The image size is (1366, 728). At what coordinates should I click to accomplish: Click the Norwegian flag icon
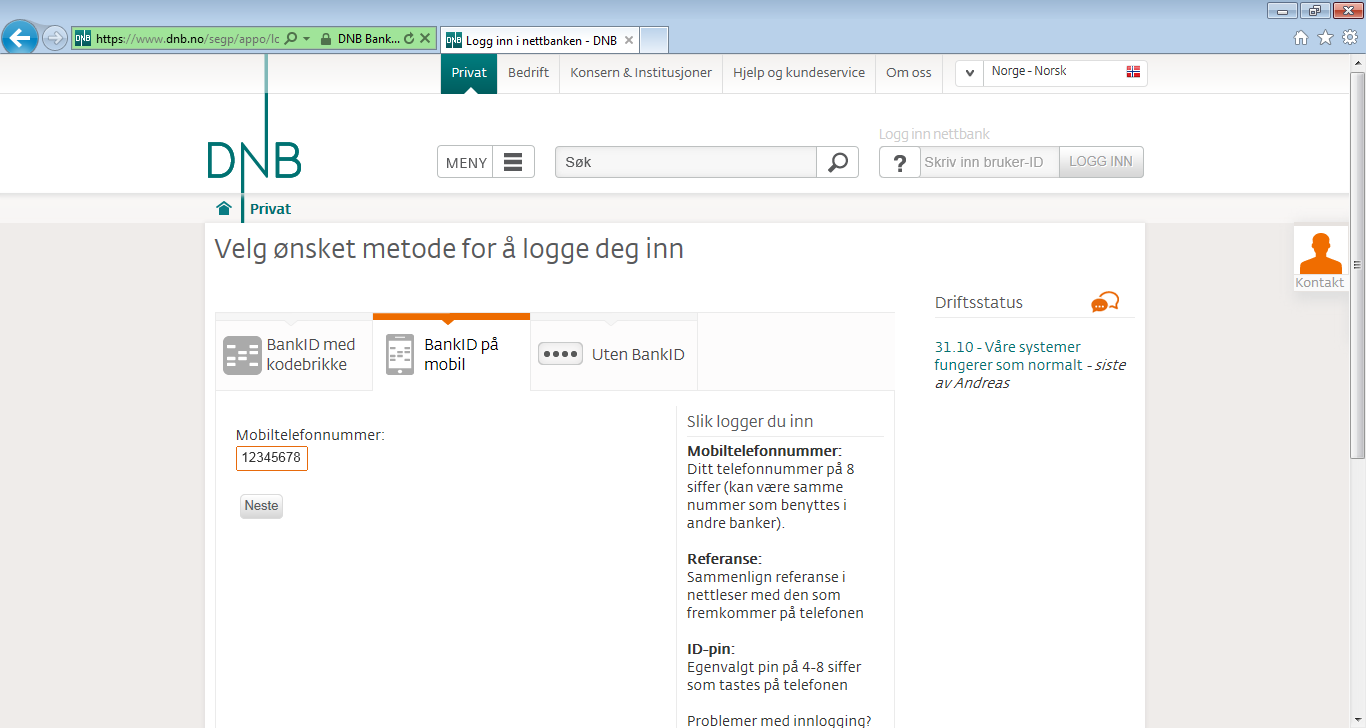click(1133, 72)
